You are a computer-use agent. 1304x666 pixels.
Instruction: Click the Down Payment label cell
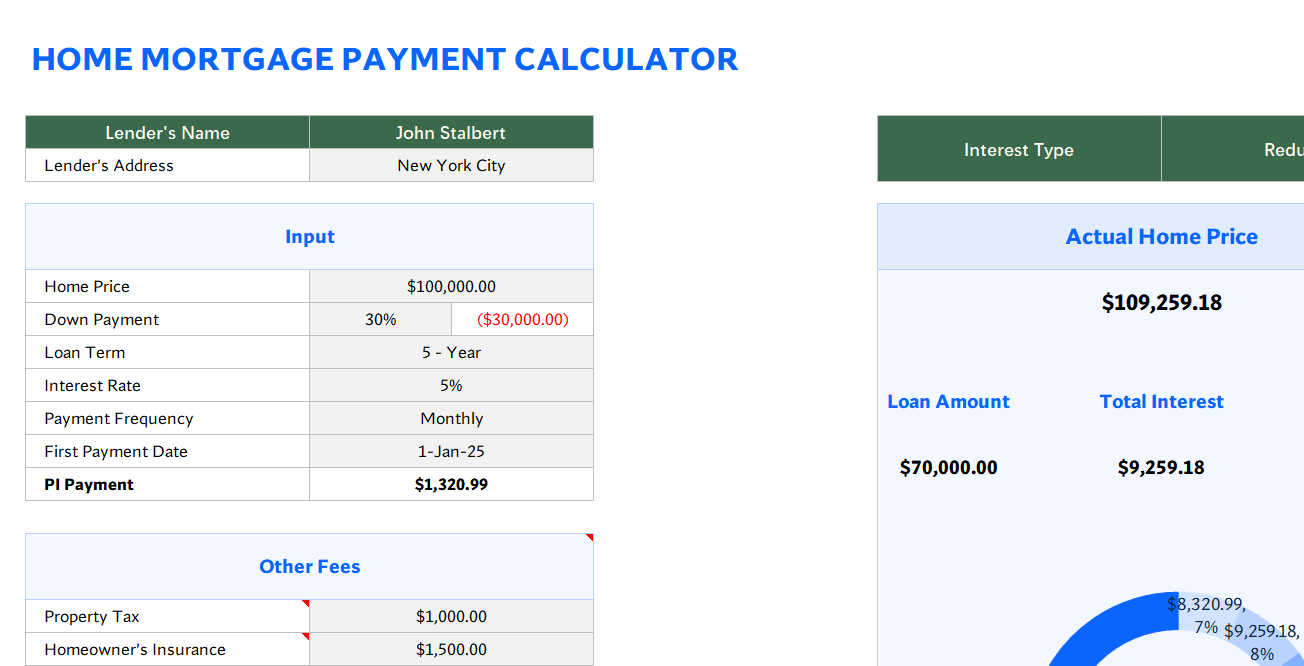click(x=167, y=319)
